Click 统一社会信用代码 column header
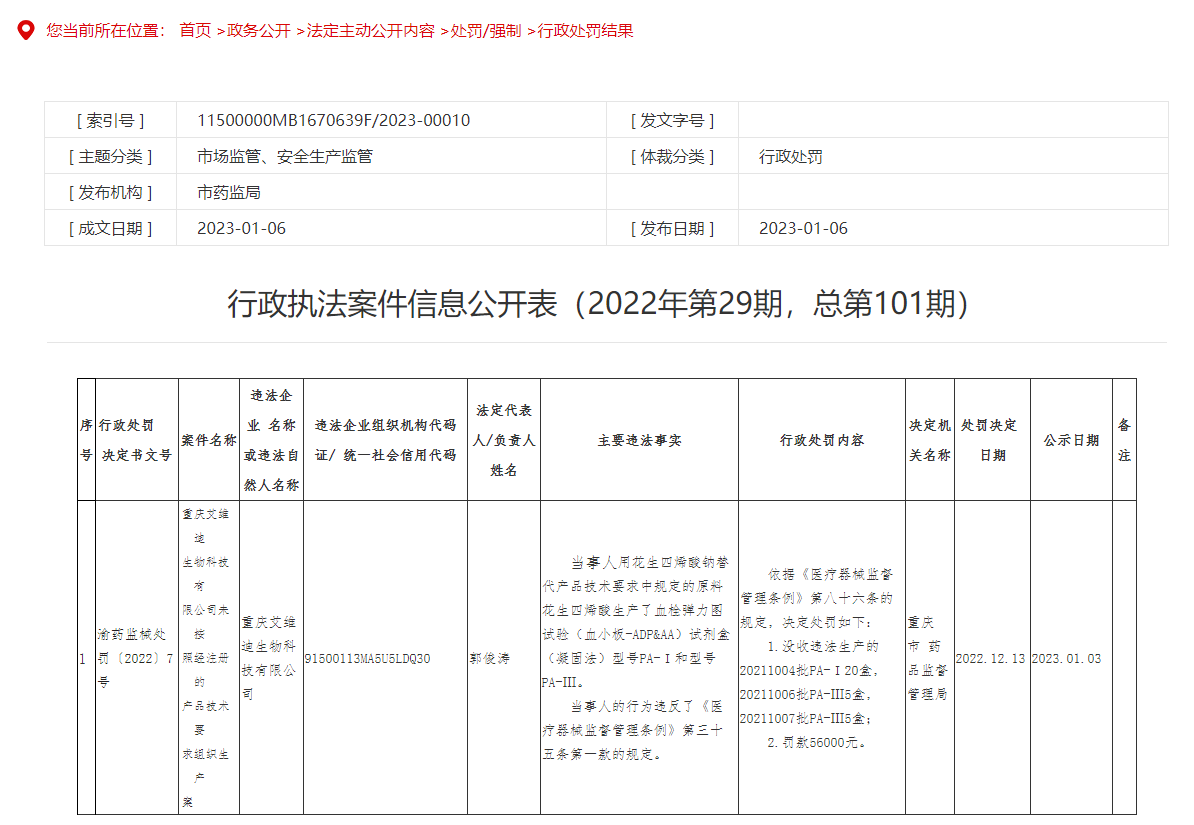 point(385,440)
